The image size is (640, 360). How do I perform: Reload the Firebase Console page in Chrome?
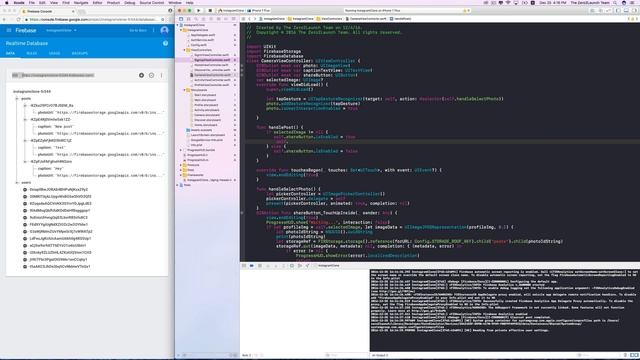[18, 19]
